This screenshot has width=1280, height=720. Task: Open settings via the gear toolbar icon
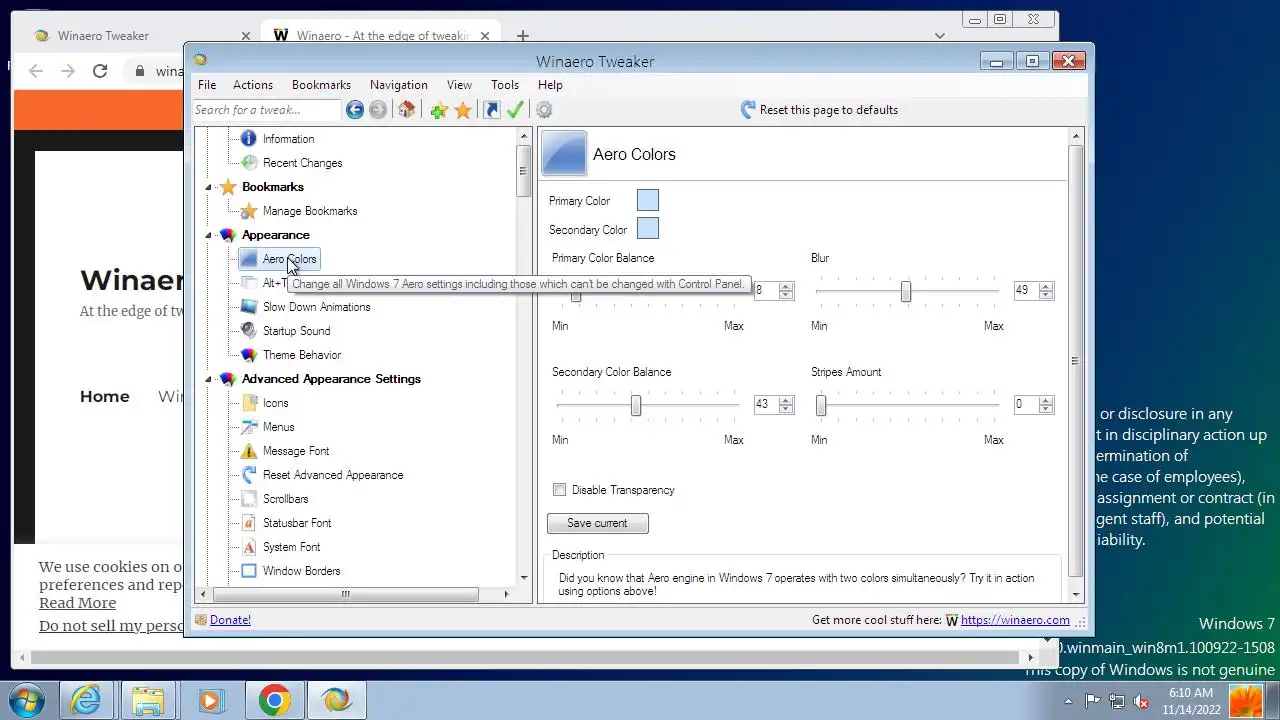pyautogui.click(x=544, y=110)
